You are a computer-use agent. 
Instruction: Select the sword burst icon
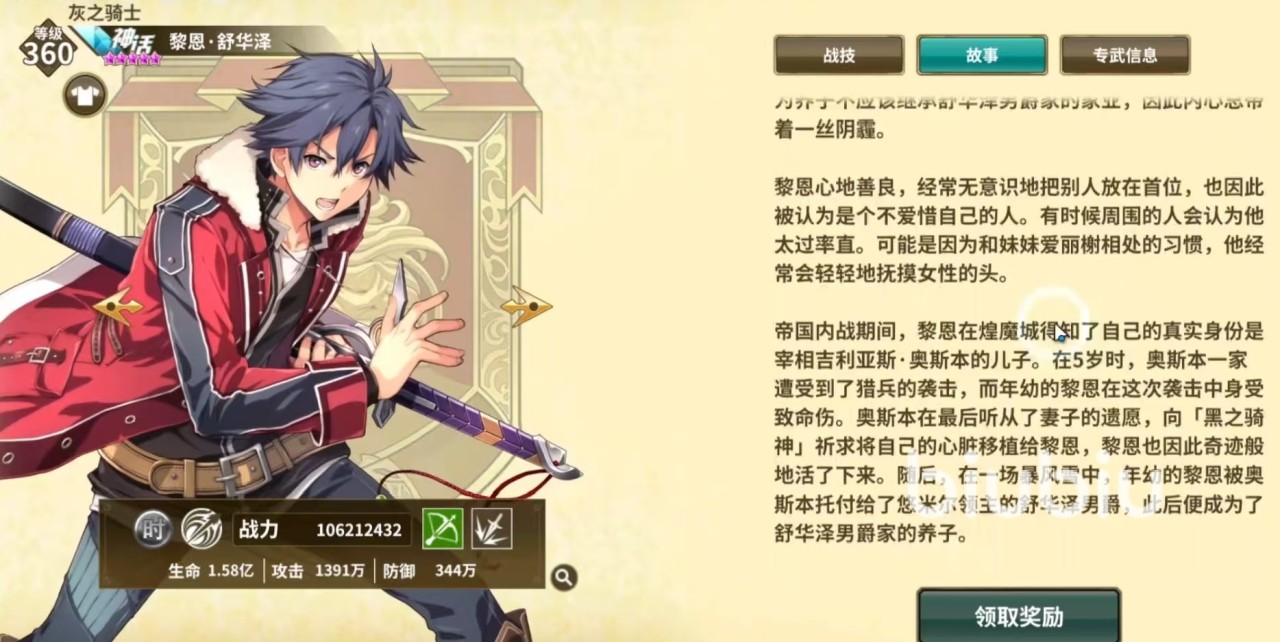click(x=492, y=528)
